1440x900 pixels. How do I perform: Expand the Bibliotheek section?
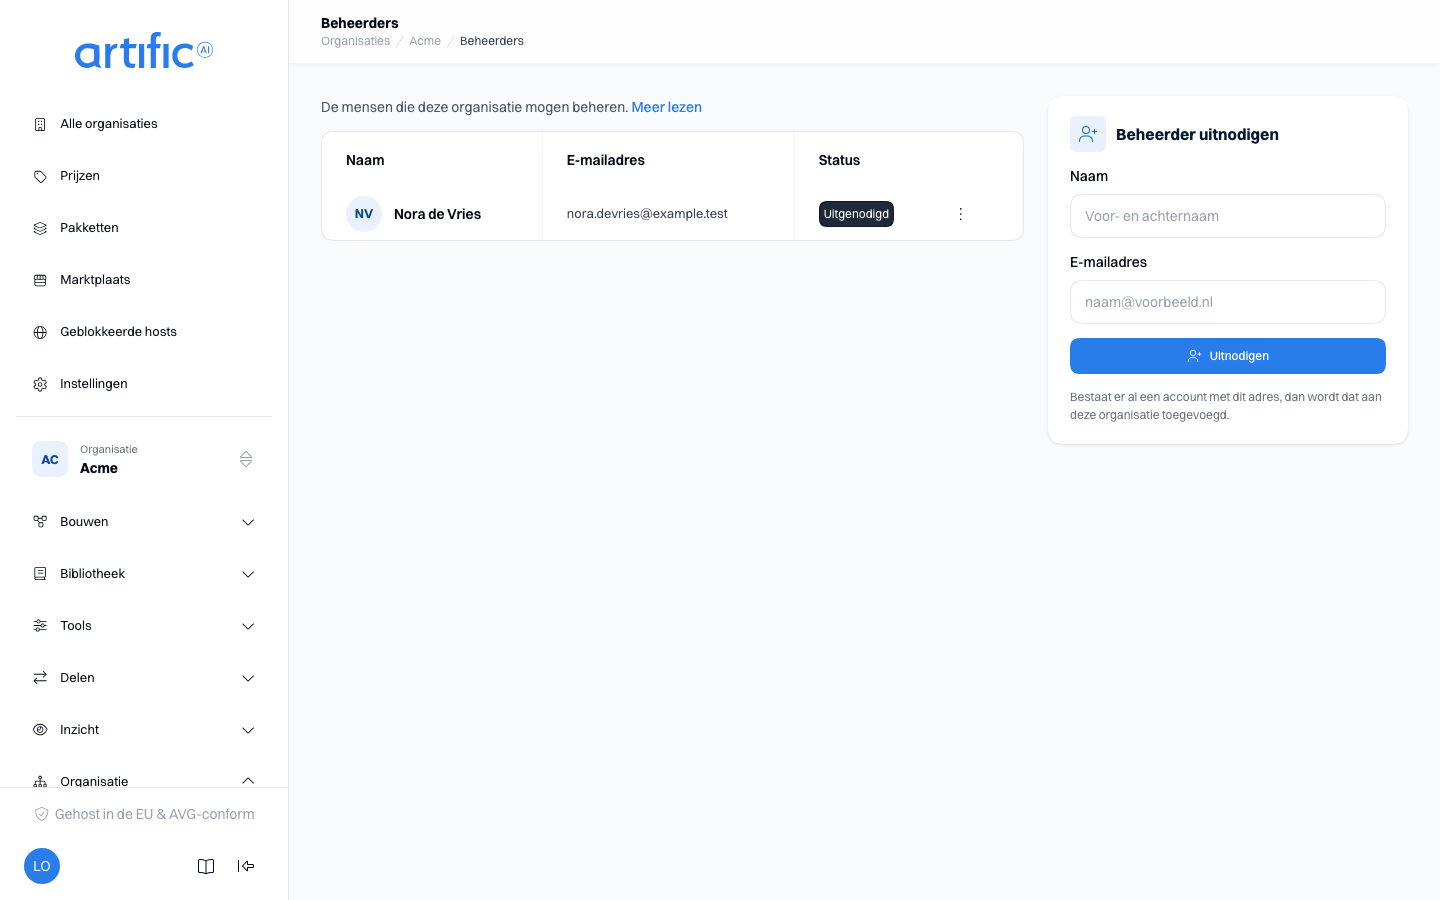(144, 574)
